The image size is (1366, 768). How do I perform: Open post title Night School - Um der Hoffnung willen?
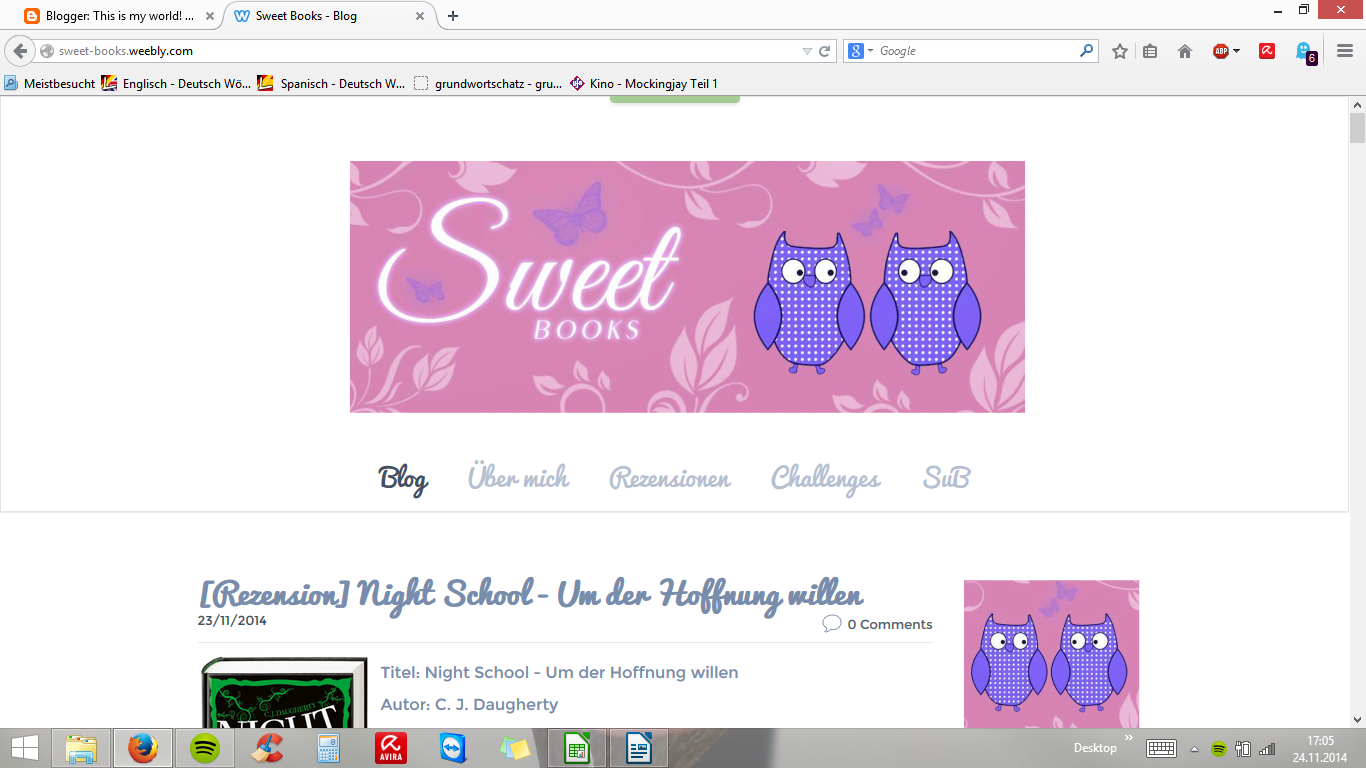pyautogui.click(x=530, y=594)
